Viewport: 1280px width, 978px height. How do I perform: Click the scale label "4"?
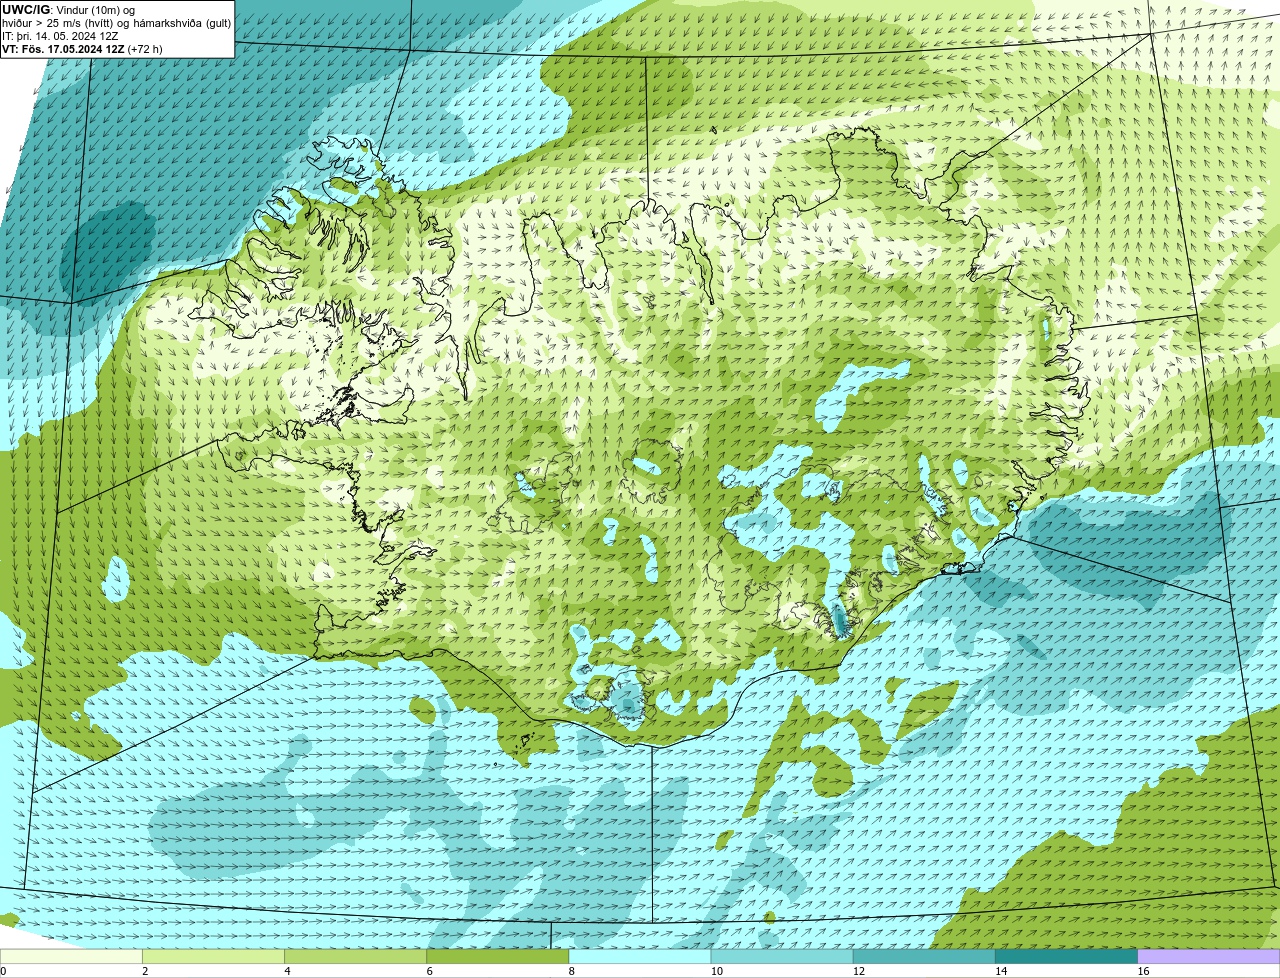(x=287, y=971)
